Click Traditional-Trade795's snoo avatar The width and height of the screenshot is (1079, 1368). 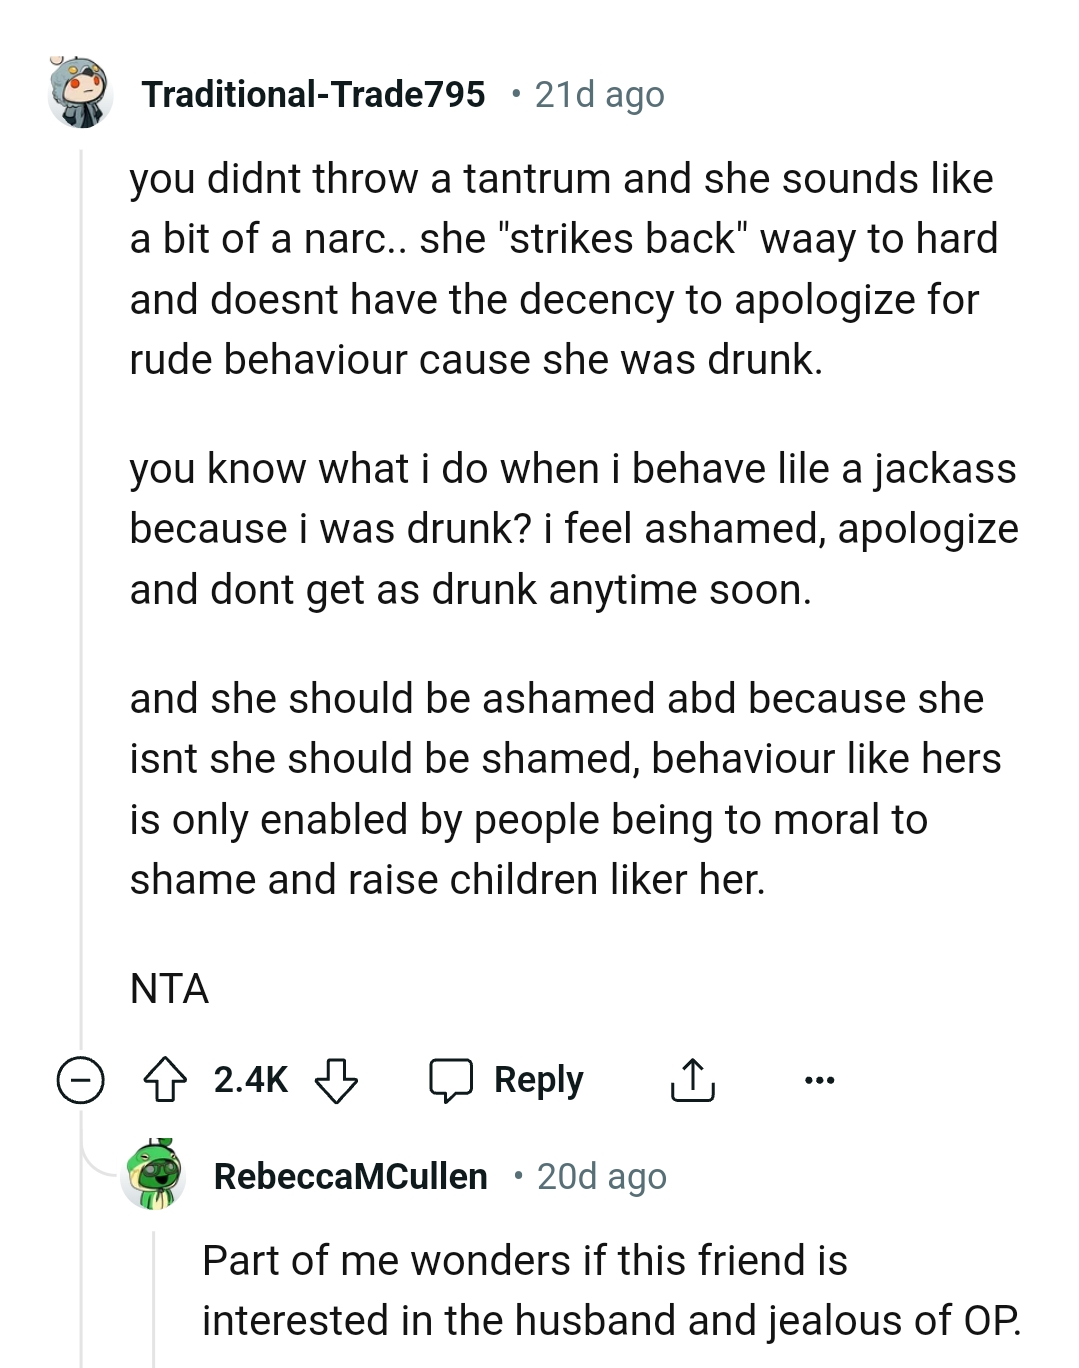point(80,95)
